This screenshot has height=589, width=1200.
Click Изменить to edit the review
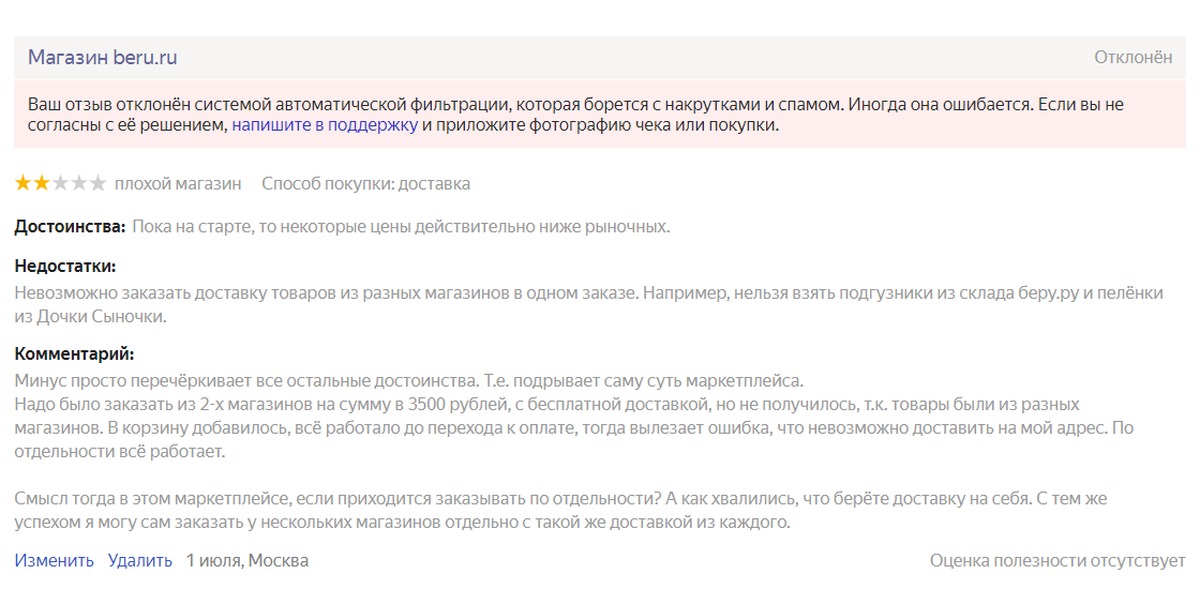click(x=54, y=560)
